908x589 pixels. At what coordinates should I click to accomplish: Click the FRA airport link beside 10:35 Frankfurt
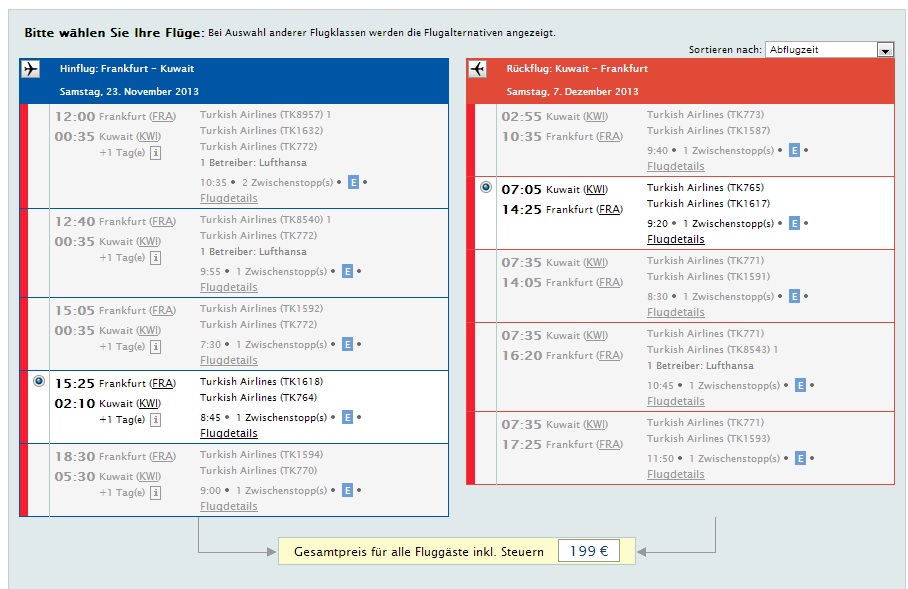[610, 137]
